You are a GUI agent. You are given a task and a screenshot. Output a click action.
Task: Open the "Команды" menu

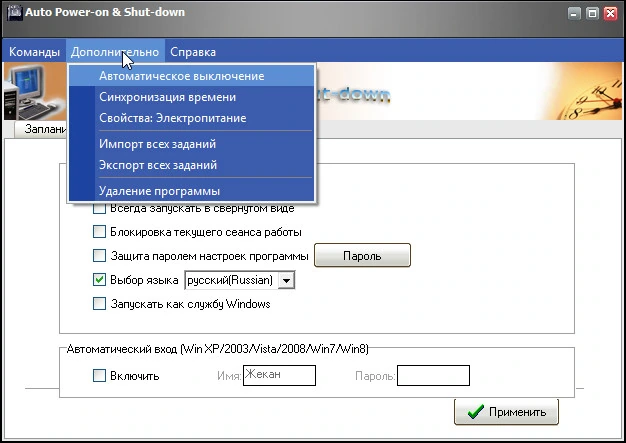pyautogui.click(x=34, y=52)
